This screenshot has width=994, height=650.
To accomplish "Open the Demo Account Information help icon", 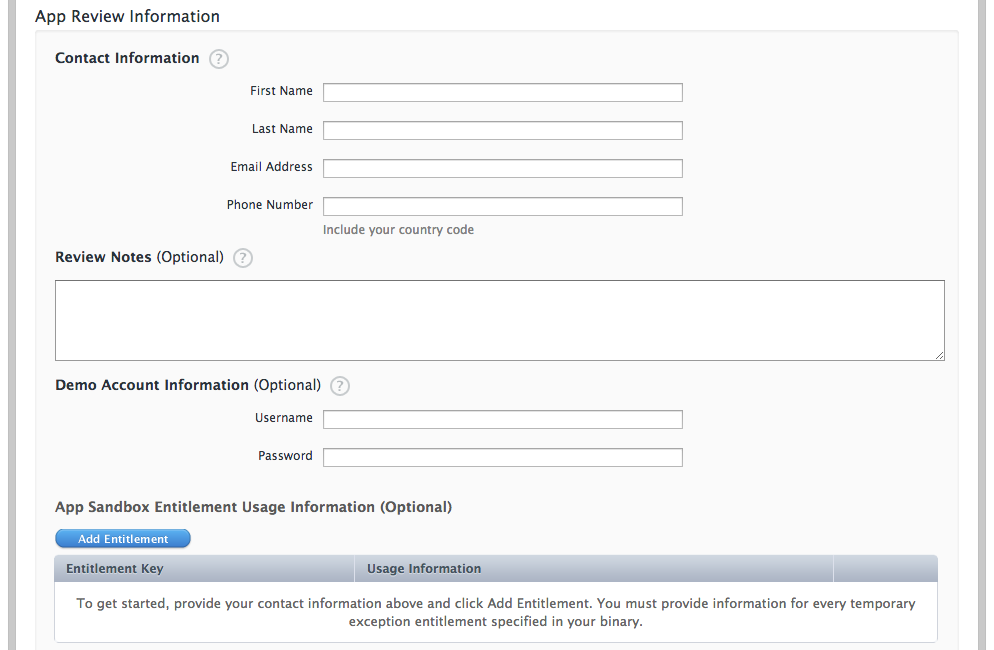I will click(339, 385).
